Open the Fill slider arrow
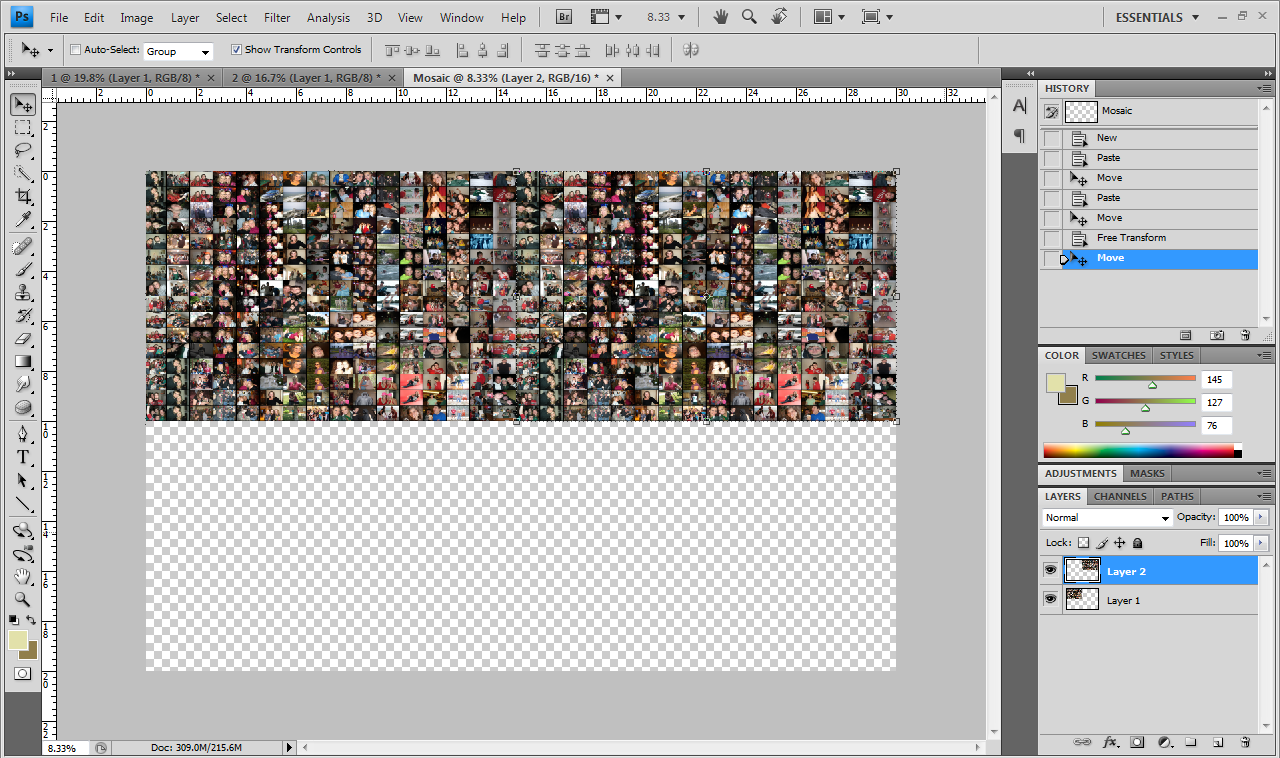This screenshot has width=1280, height=758. 1260,543
